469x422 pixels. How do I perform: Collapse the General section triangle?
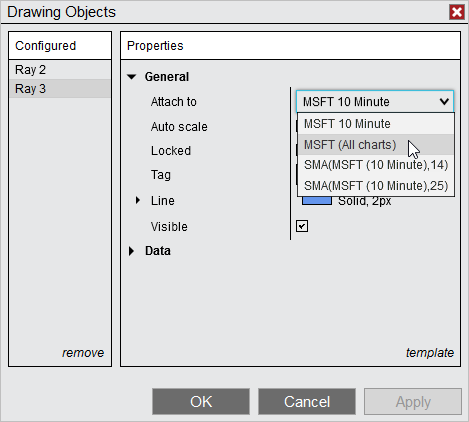[x=132, y=77]
